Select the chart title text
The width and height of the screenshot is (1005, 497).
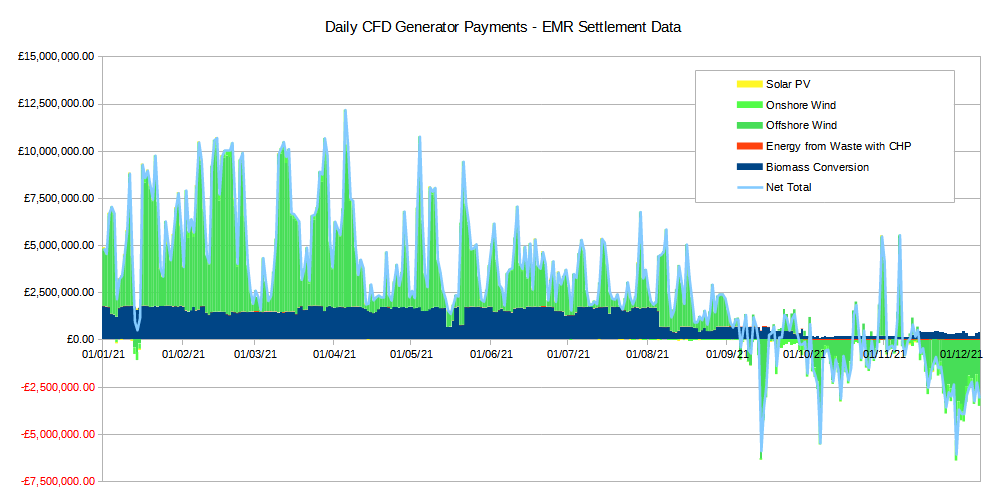(x=503, y=27)
